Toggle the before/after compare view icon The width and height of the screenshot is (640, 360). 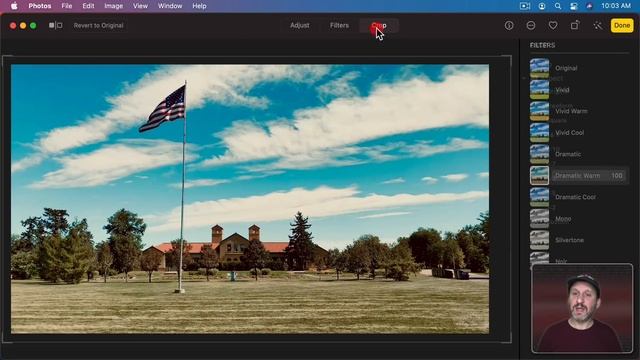click(x=56, y=25)
